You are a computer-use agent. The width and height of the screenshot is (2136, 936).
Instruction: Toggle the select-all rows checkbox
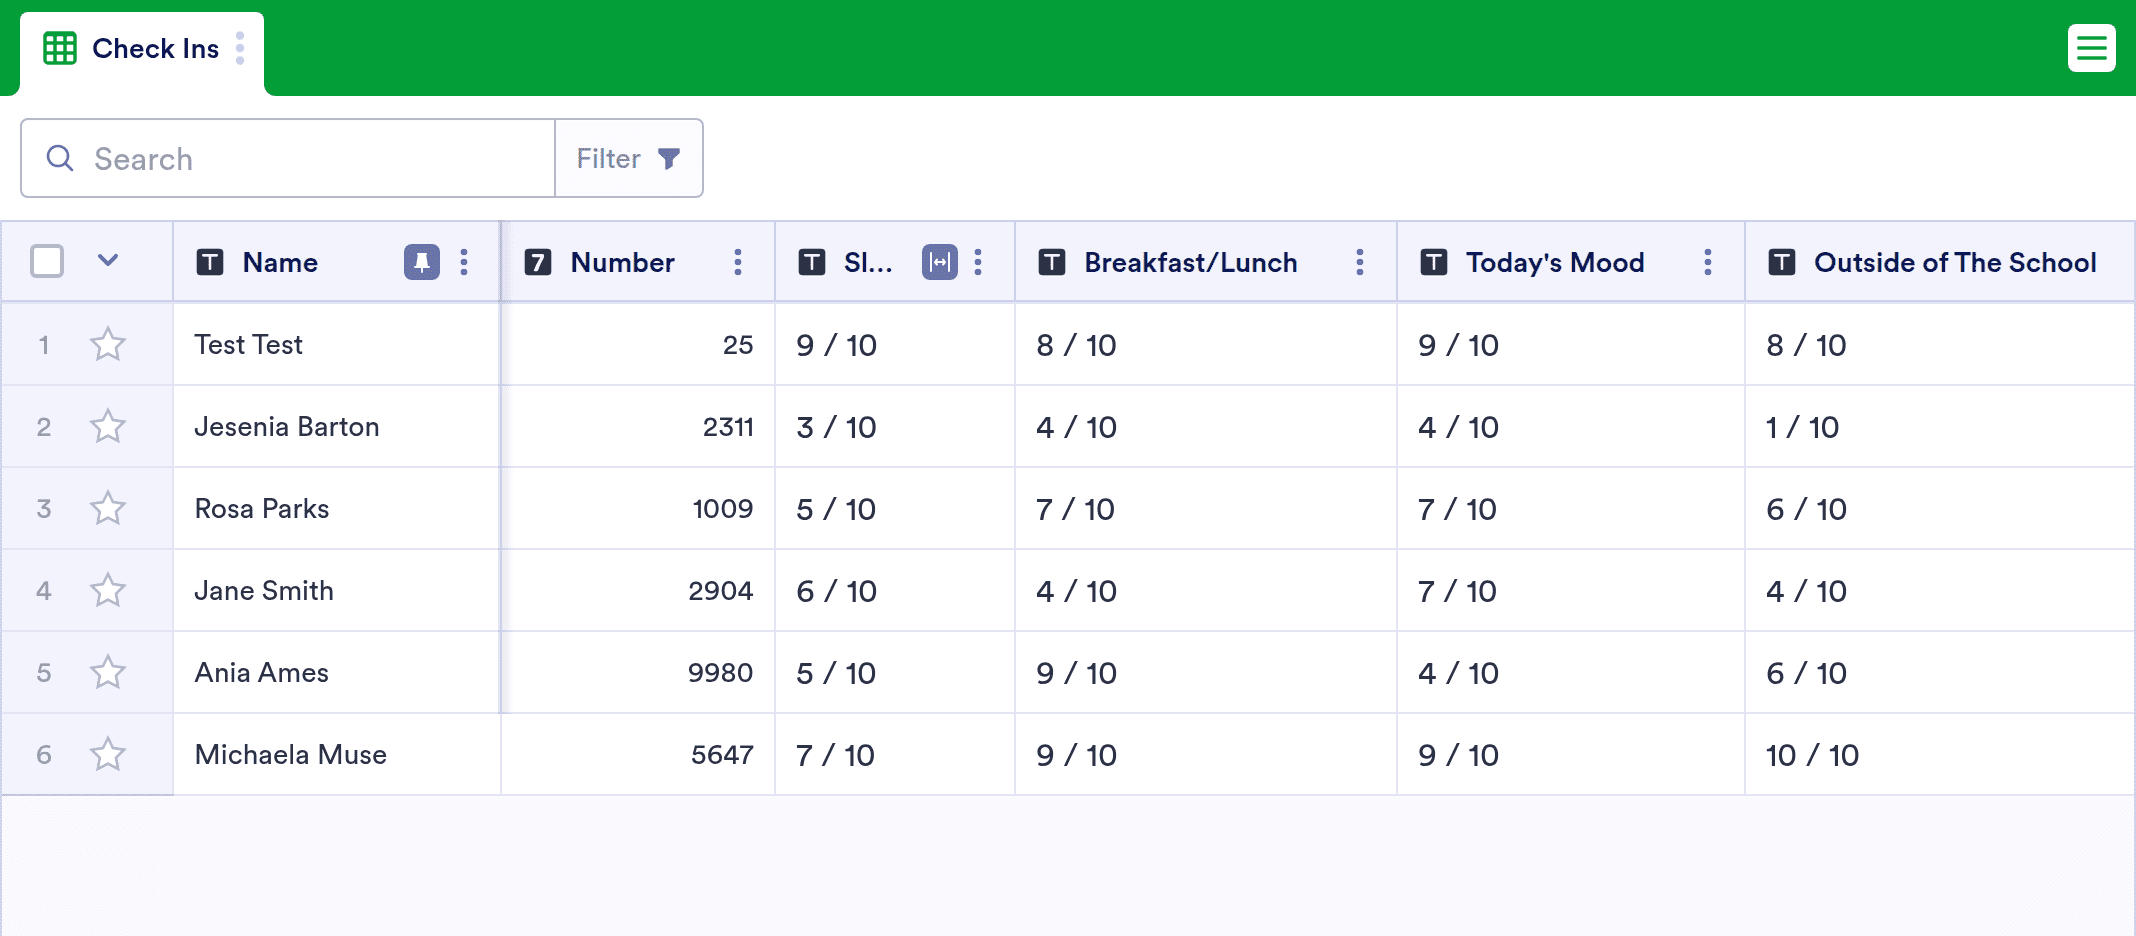tap(47, 261)
